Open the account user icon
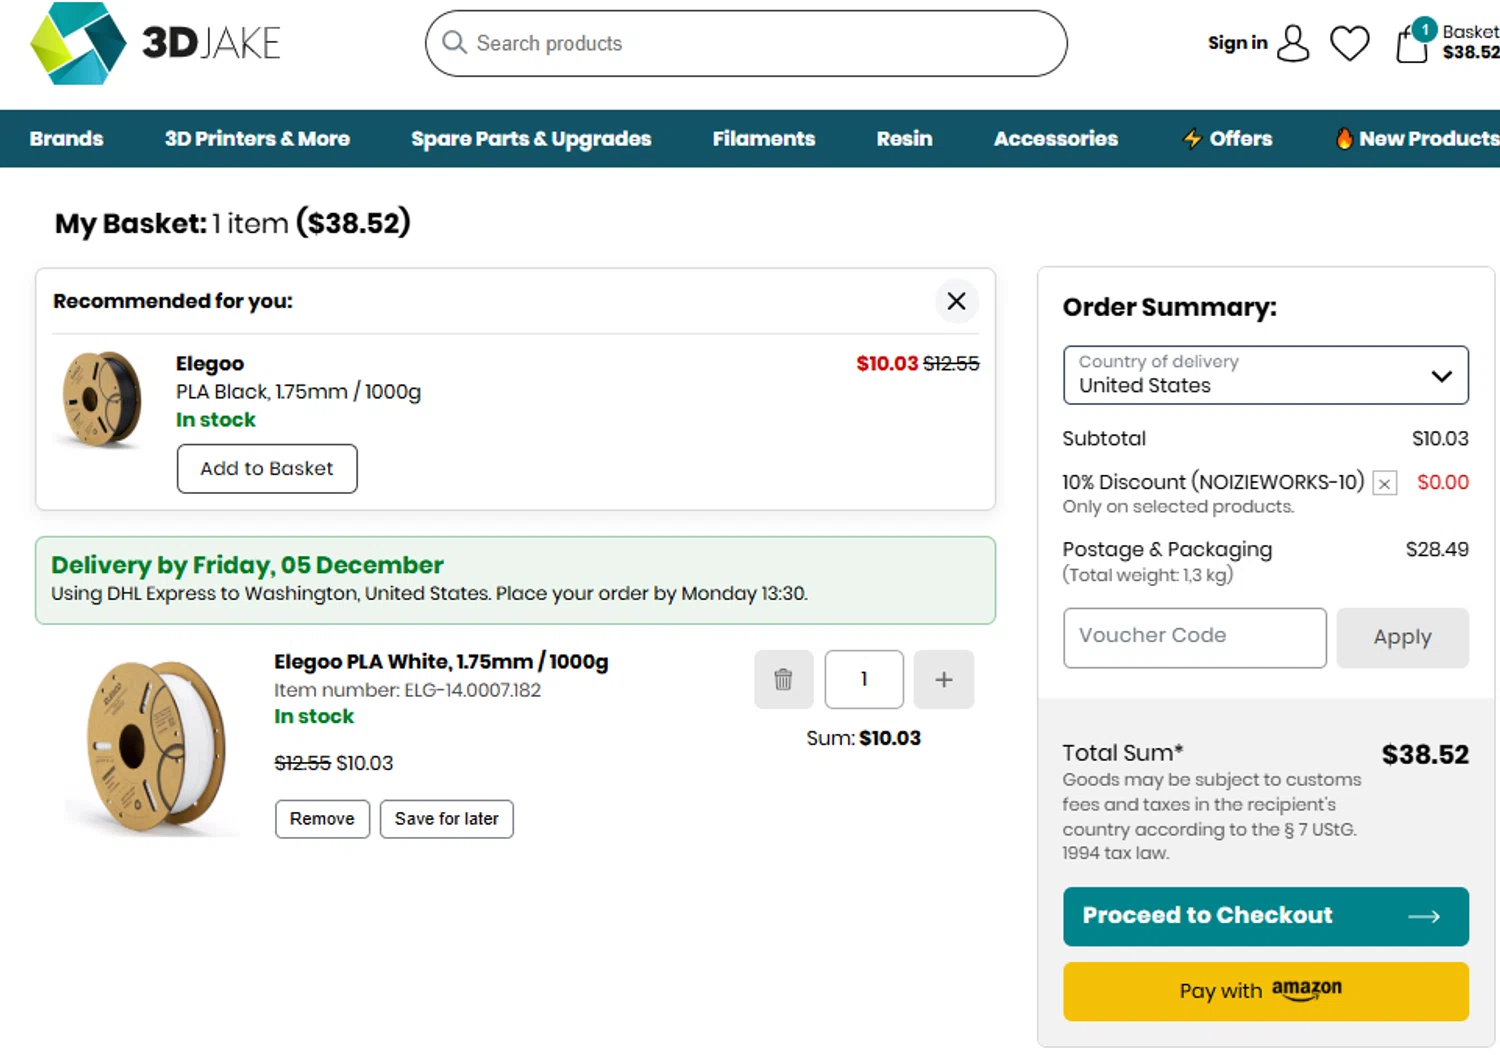Image resolution: width=1500 pixels, height=1055 pixels. tap(1293, 43)
